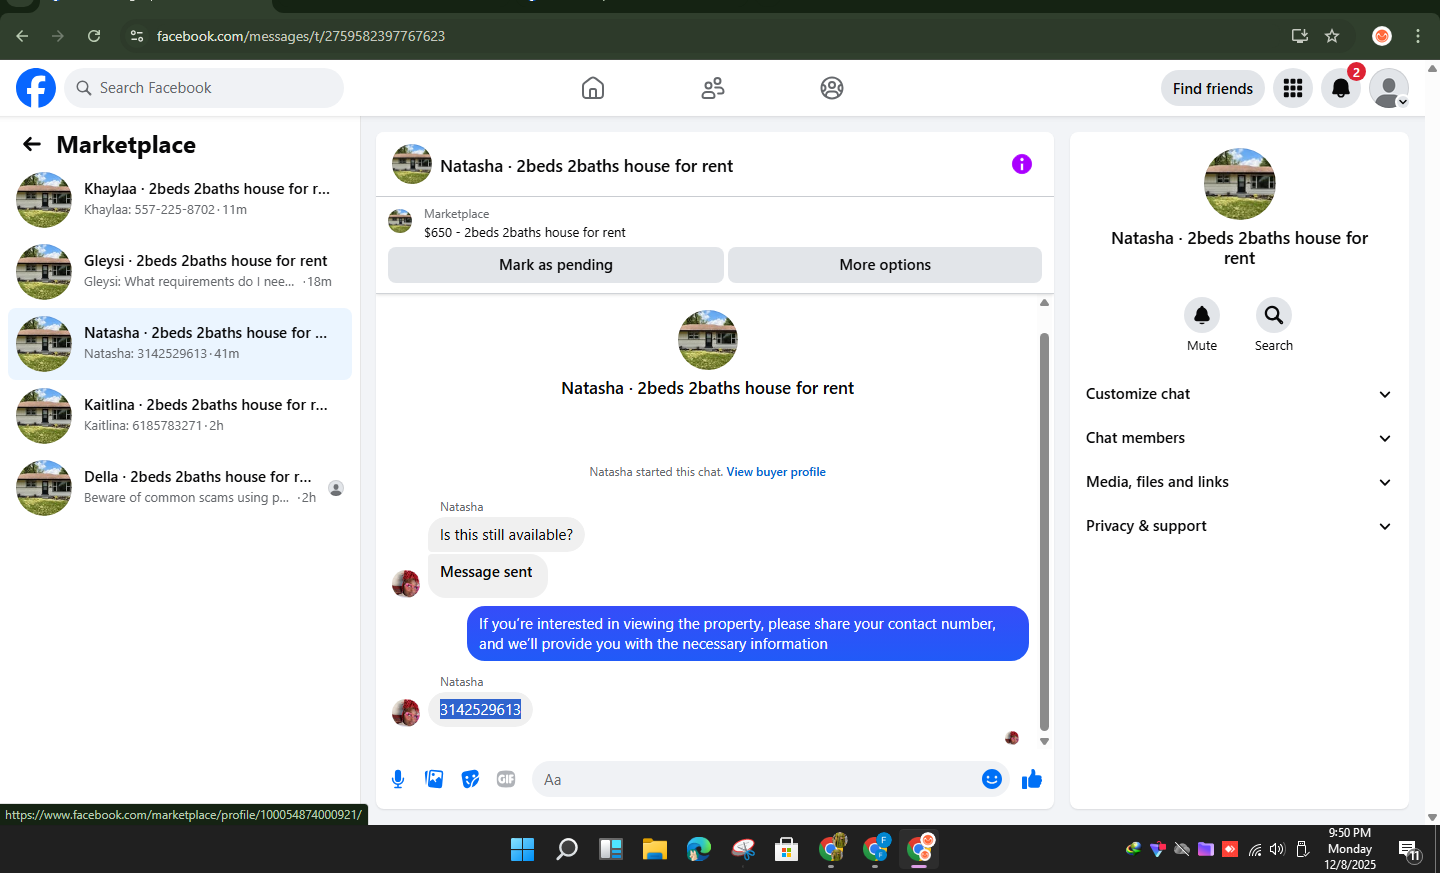This screenshot has width=1440, height=873.
Task: Open the notifications bell
Action: click(1341, 88)
